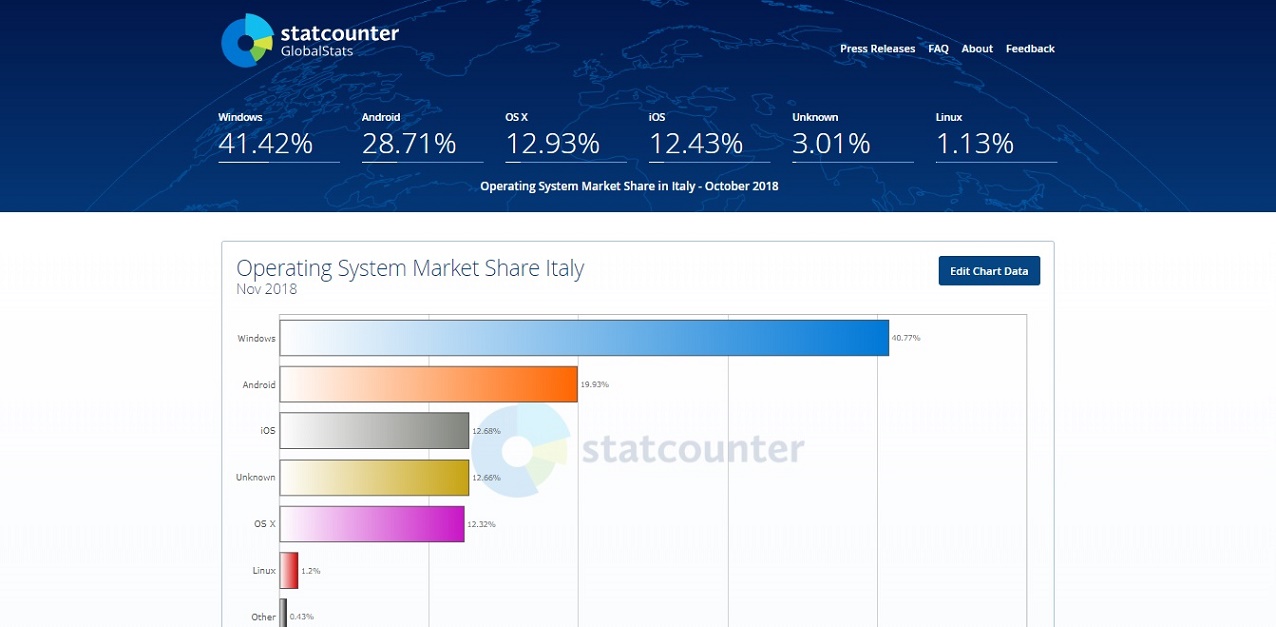Click the Android axis label
Viewport: 1276px width, 627px height.
click(259, 385)
